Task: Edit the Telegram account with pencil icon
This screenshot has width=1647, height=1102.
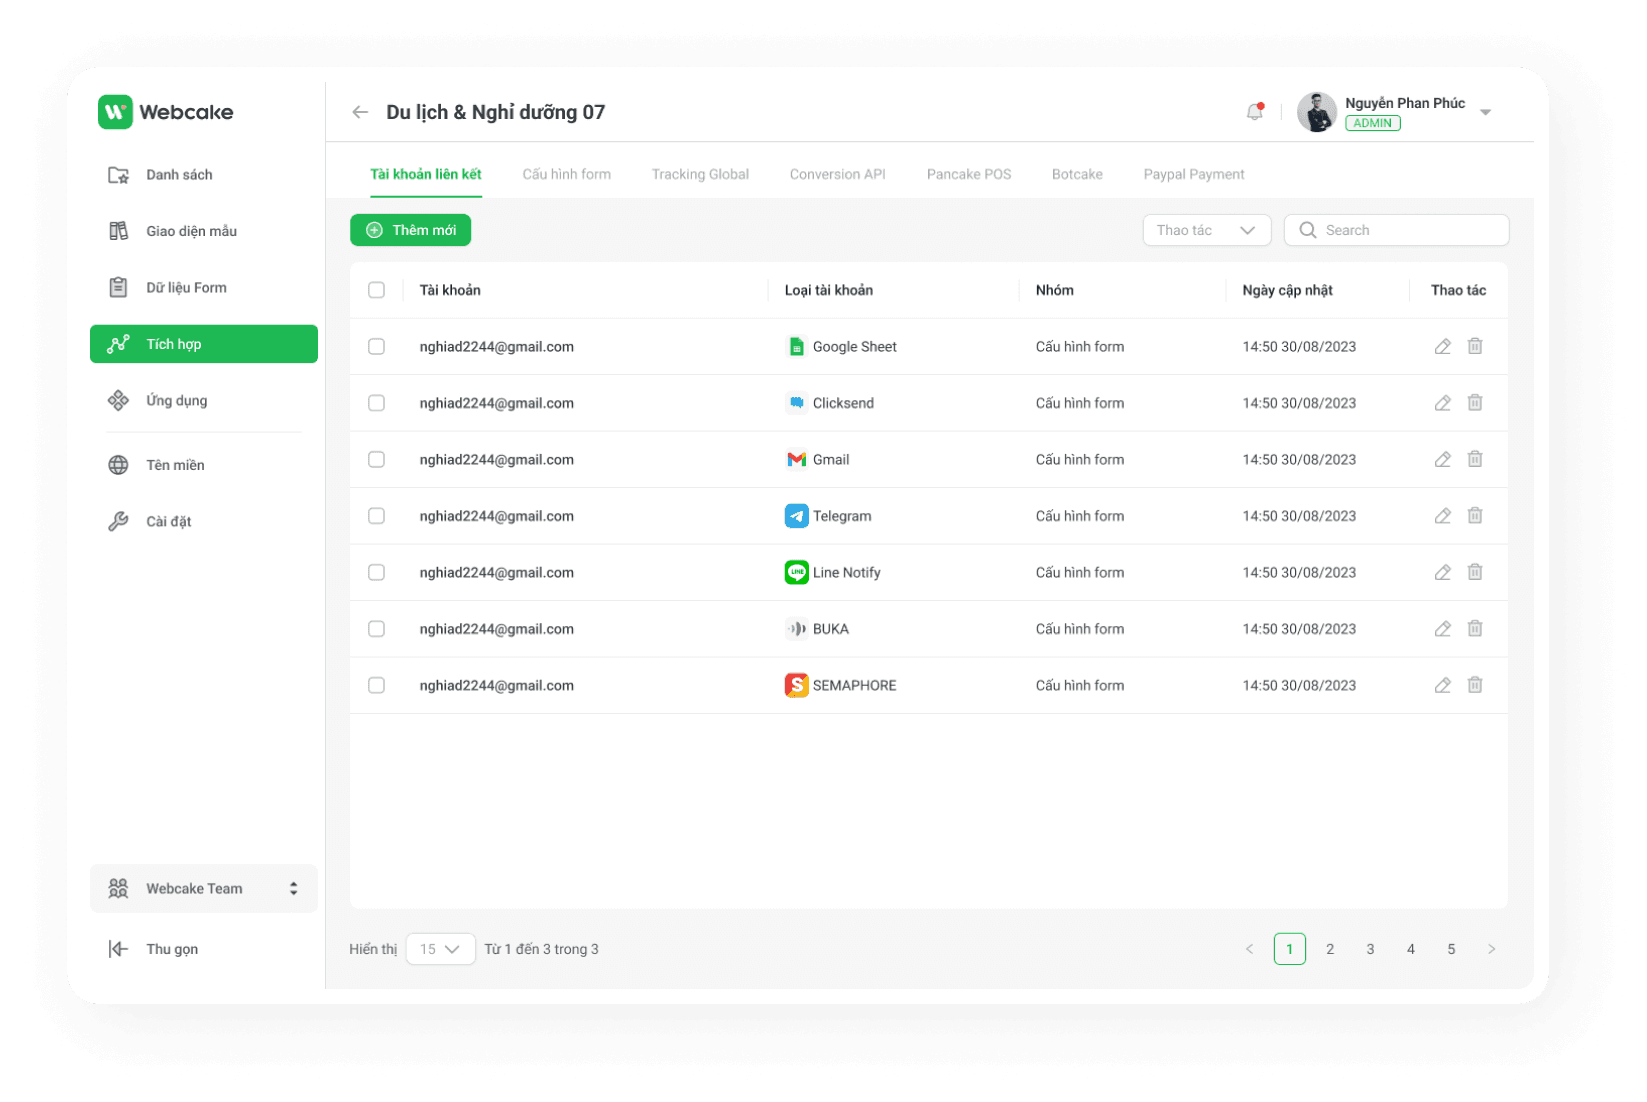Action: [x=1442, y=515]
